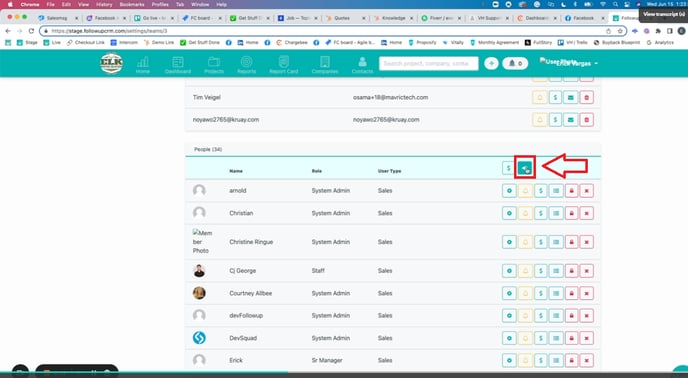Open the user profile dropdown in header
Screen dimensions: 688x378
pyautogui.click(x=569, y=63)
